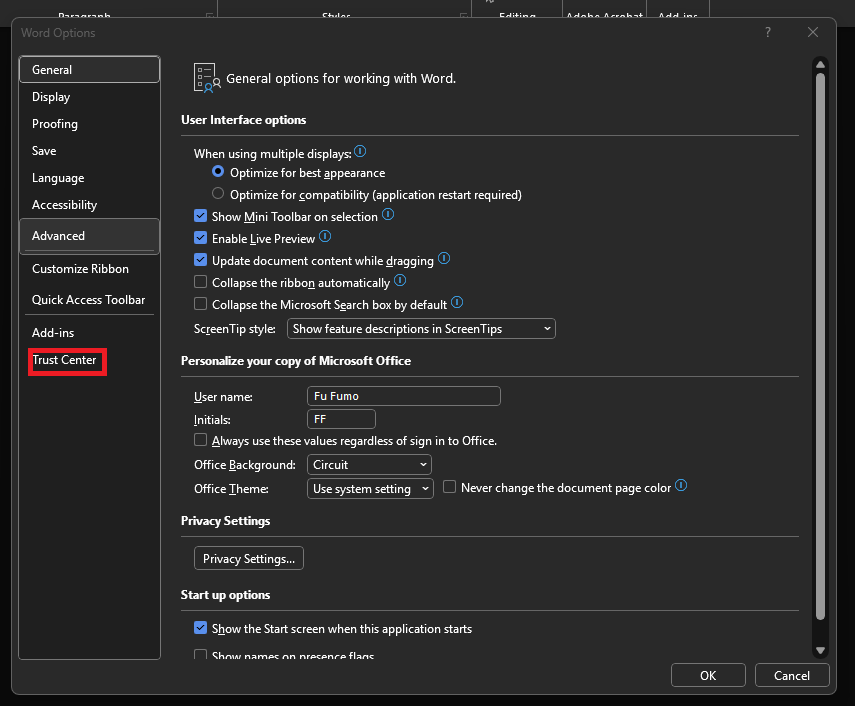Viewport: 855px width, 706px height.
Task: Click the User name text field
Action: 404,396
